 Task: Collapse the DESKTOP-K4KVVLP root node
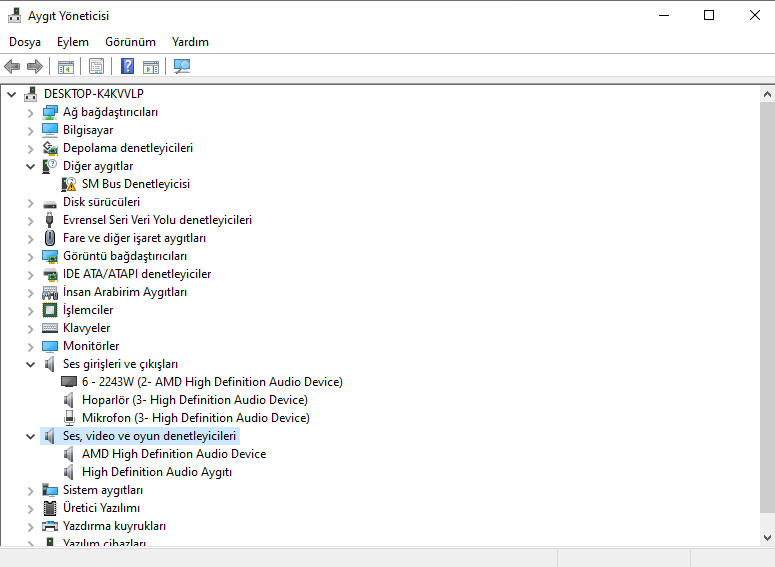11,94
